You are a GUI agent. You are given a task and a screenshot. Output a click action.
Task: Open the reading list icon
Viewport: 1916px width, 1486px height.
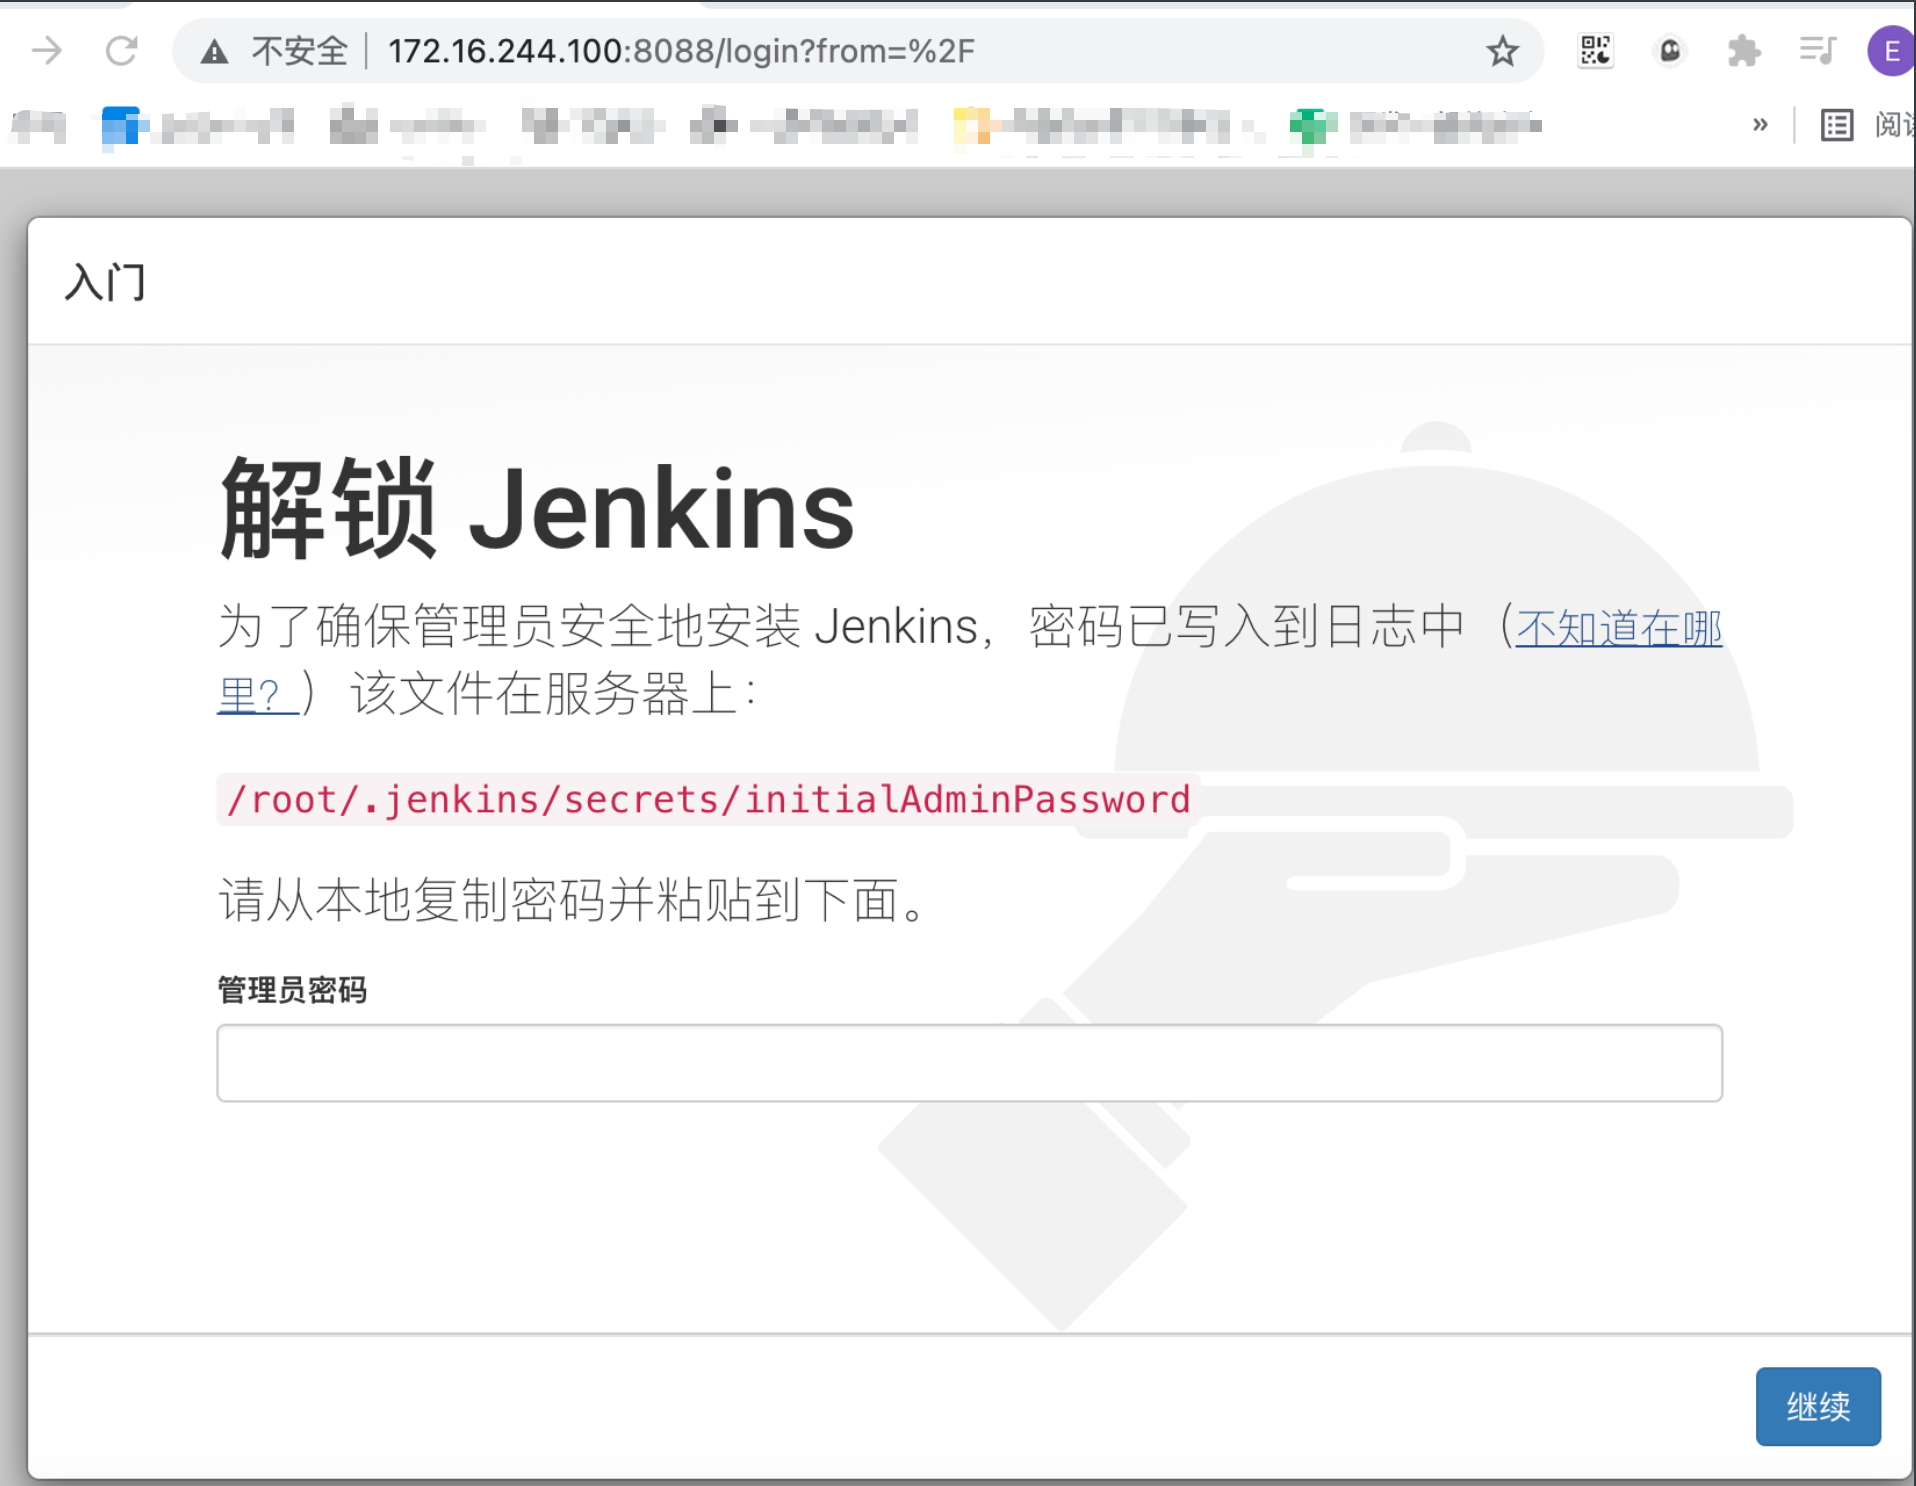pyautogui.click(x=1837, y=125)
